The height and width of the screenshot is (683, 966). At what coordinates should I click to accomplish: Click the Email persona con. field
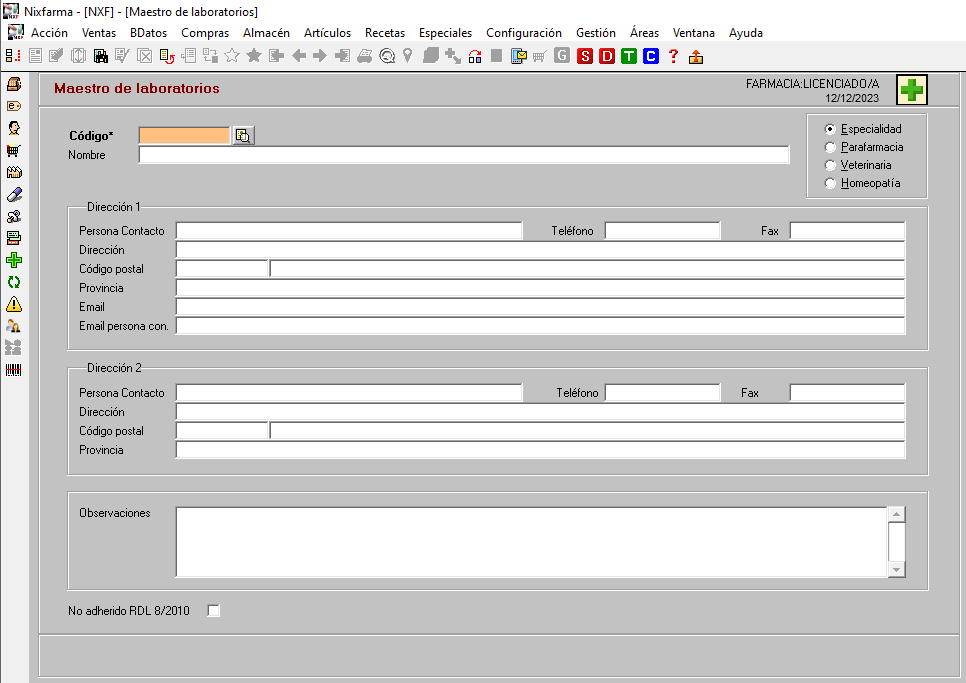(x=540, y=326)
